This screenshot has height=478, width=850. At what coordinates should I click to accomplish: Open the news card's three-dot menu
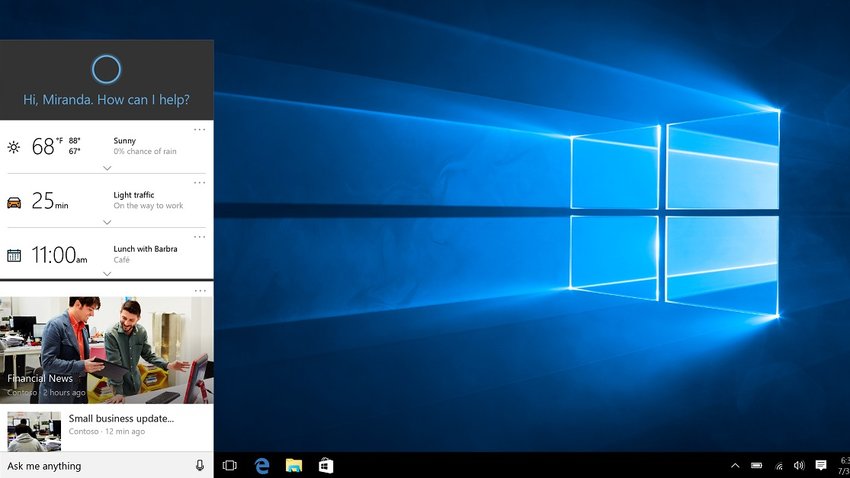[199, 291]
